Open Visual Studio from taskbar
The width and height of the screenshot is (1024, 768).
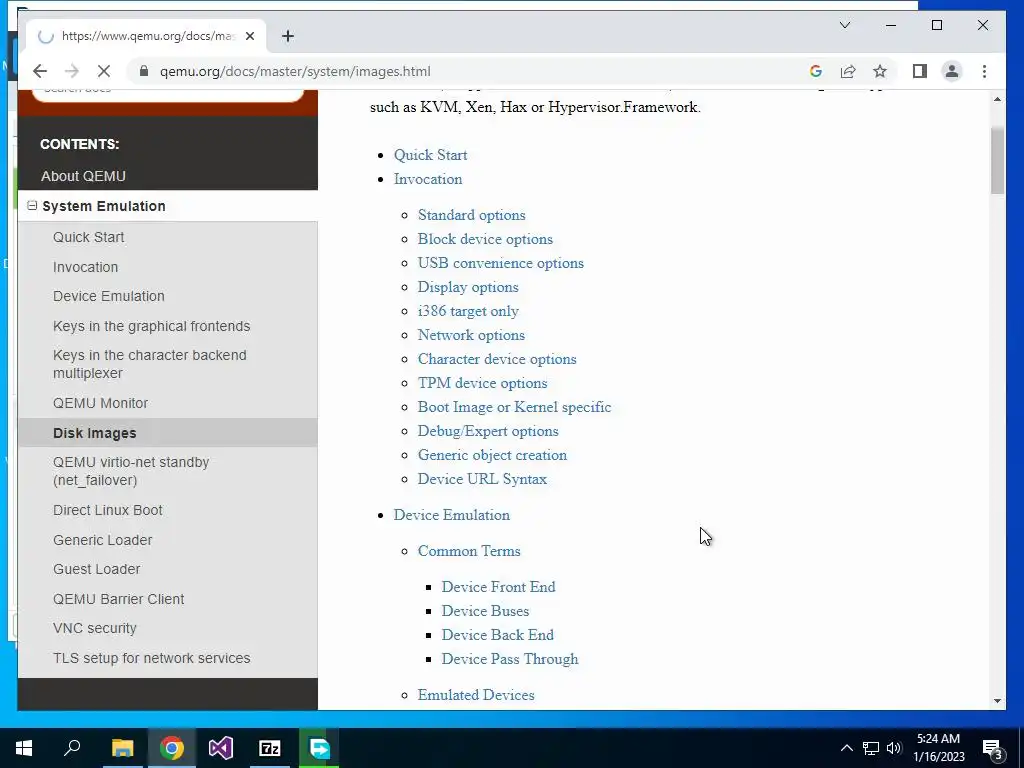point(221,748)
